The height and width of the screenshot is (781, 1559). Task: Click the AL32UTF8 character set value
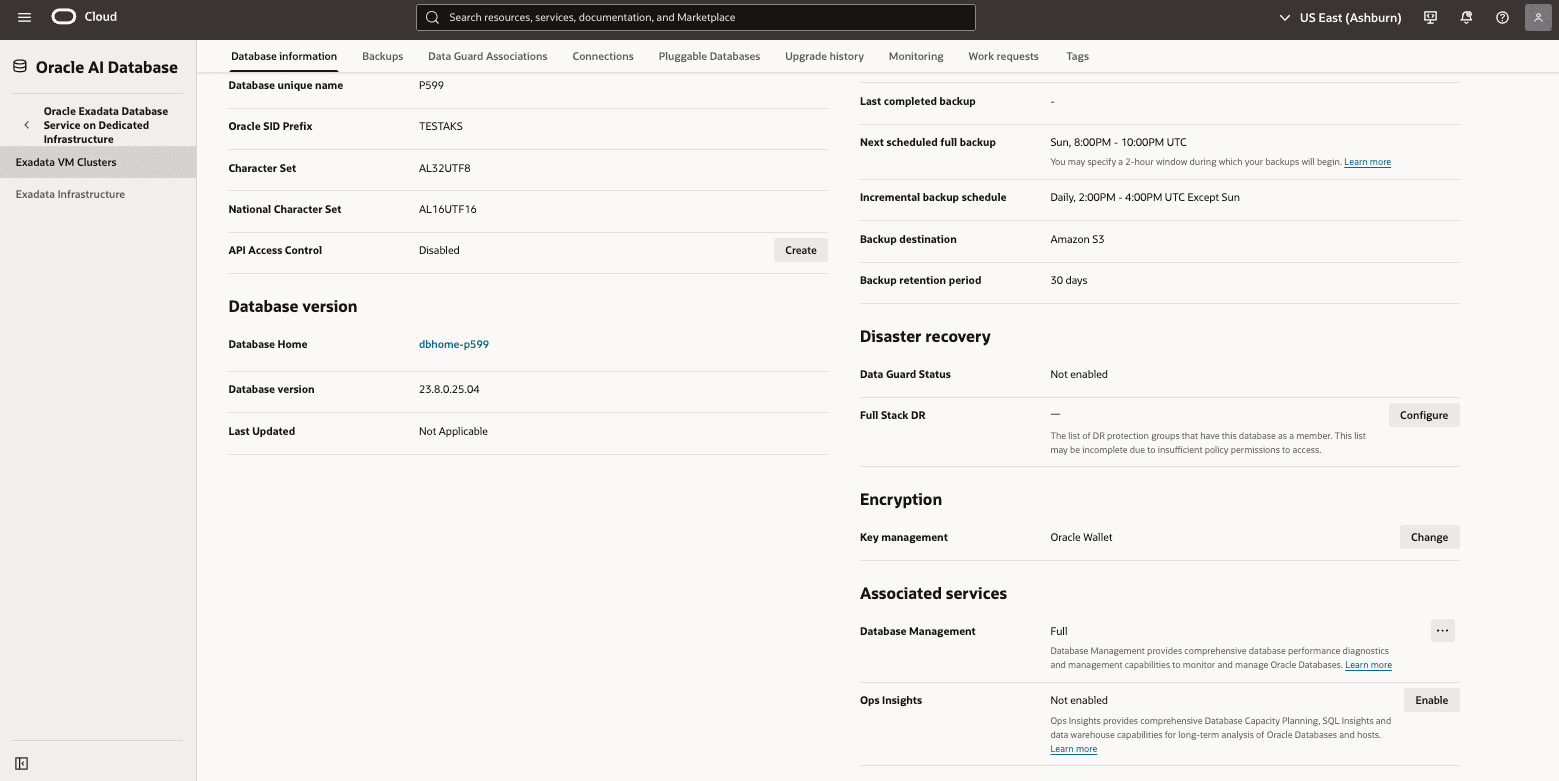pyautogui.click(x=445, y=168)
